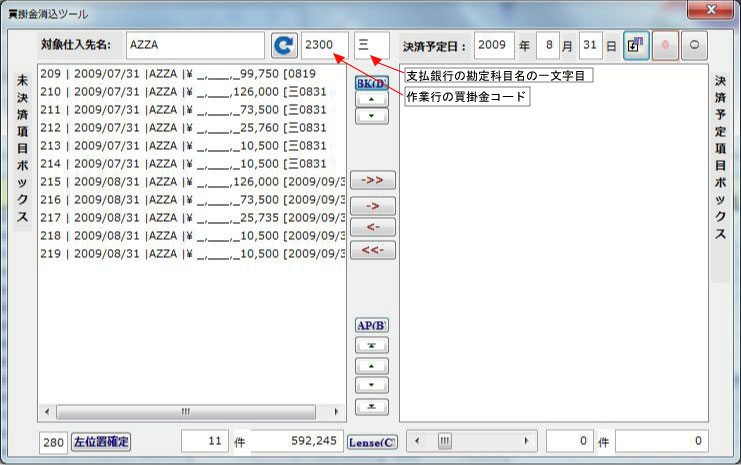The height and width of the screenshot is (465, 741).
Task: Click the right count field showing 0 before 件
Action: 569,441
